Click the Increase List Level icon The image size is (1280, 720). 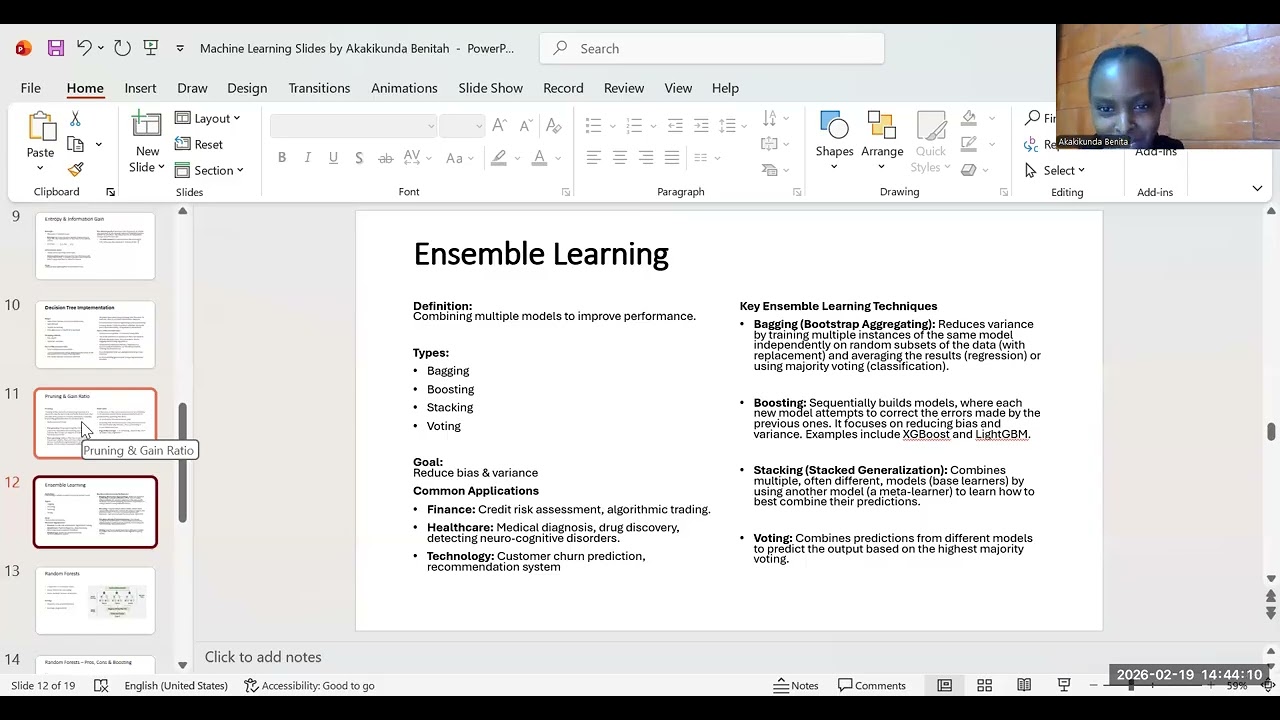(701, 125)
